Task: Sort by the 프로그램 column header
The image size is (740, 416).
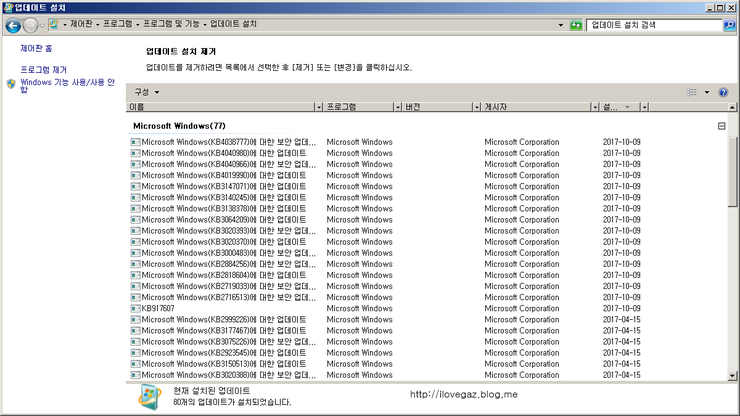Action: [359, 107]
